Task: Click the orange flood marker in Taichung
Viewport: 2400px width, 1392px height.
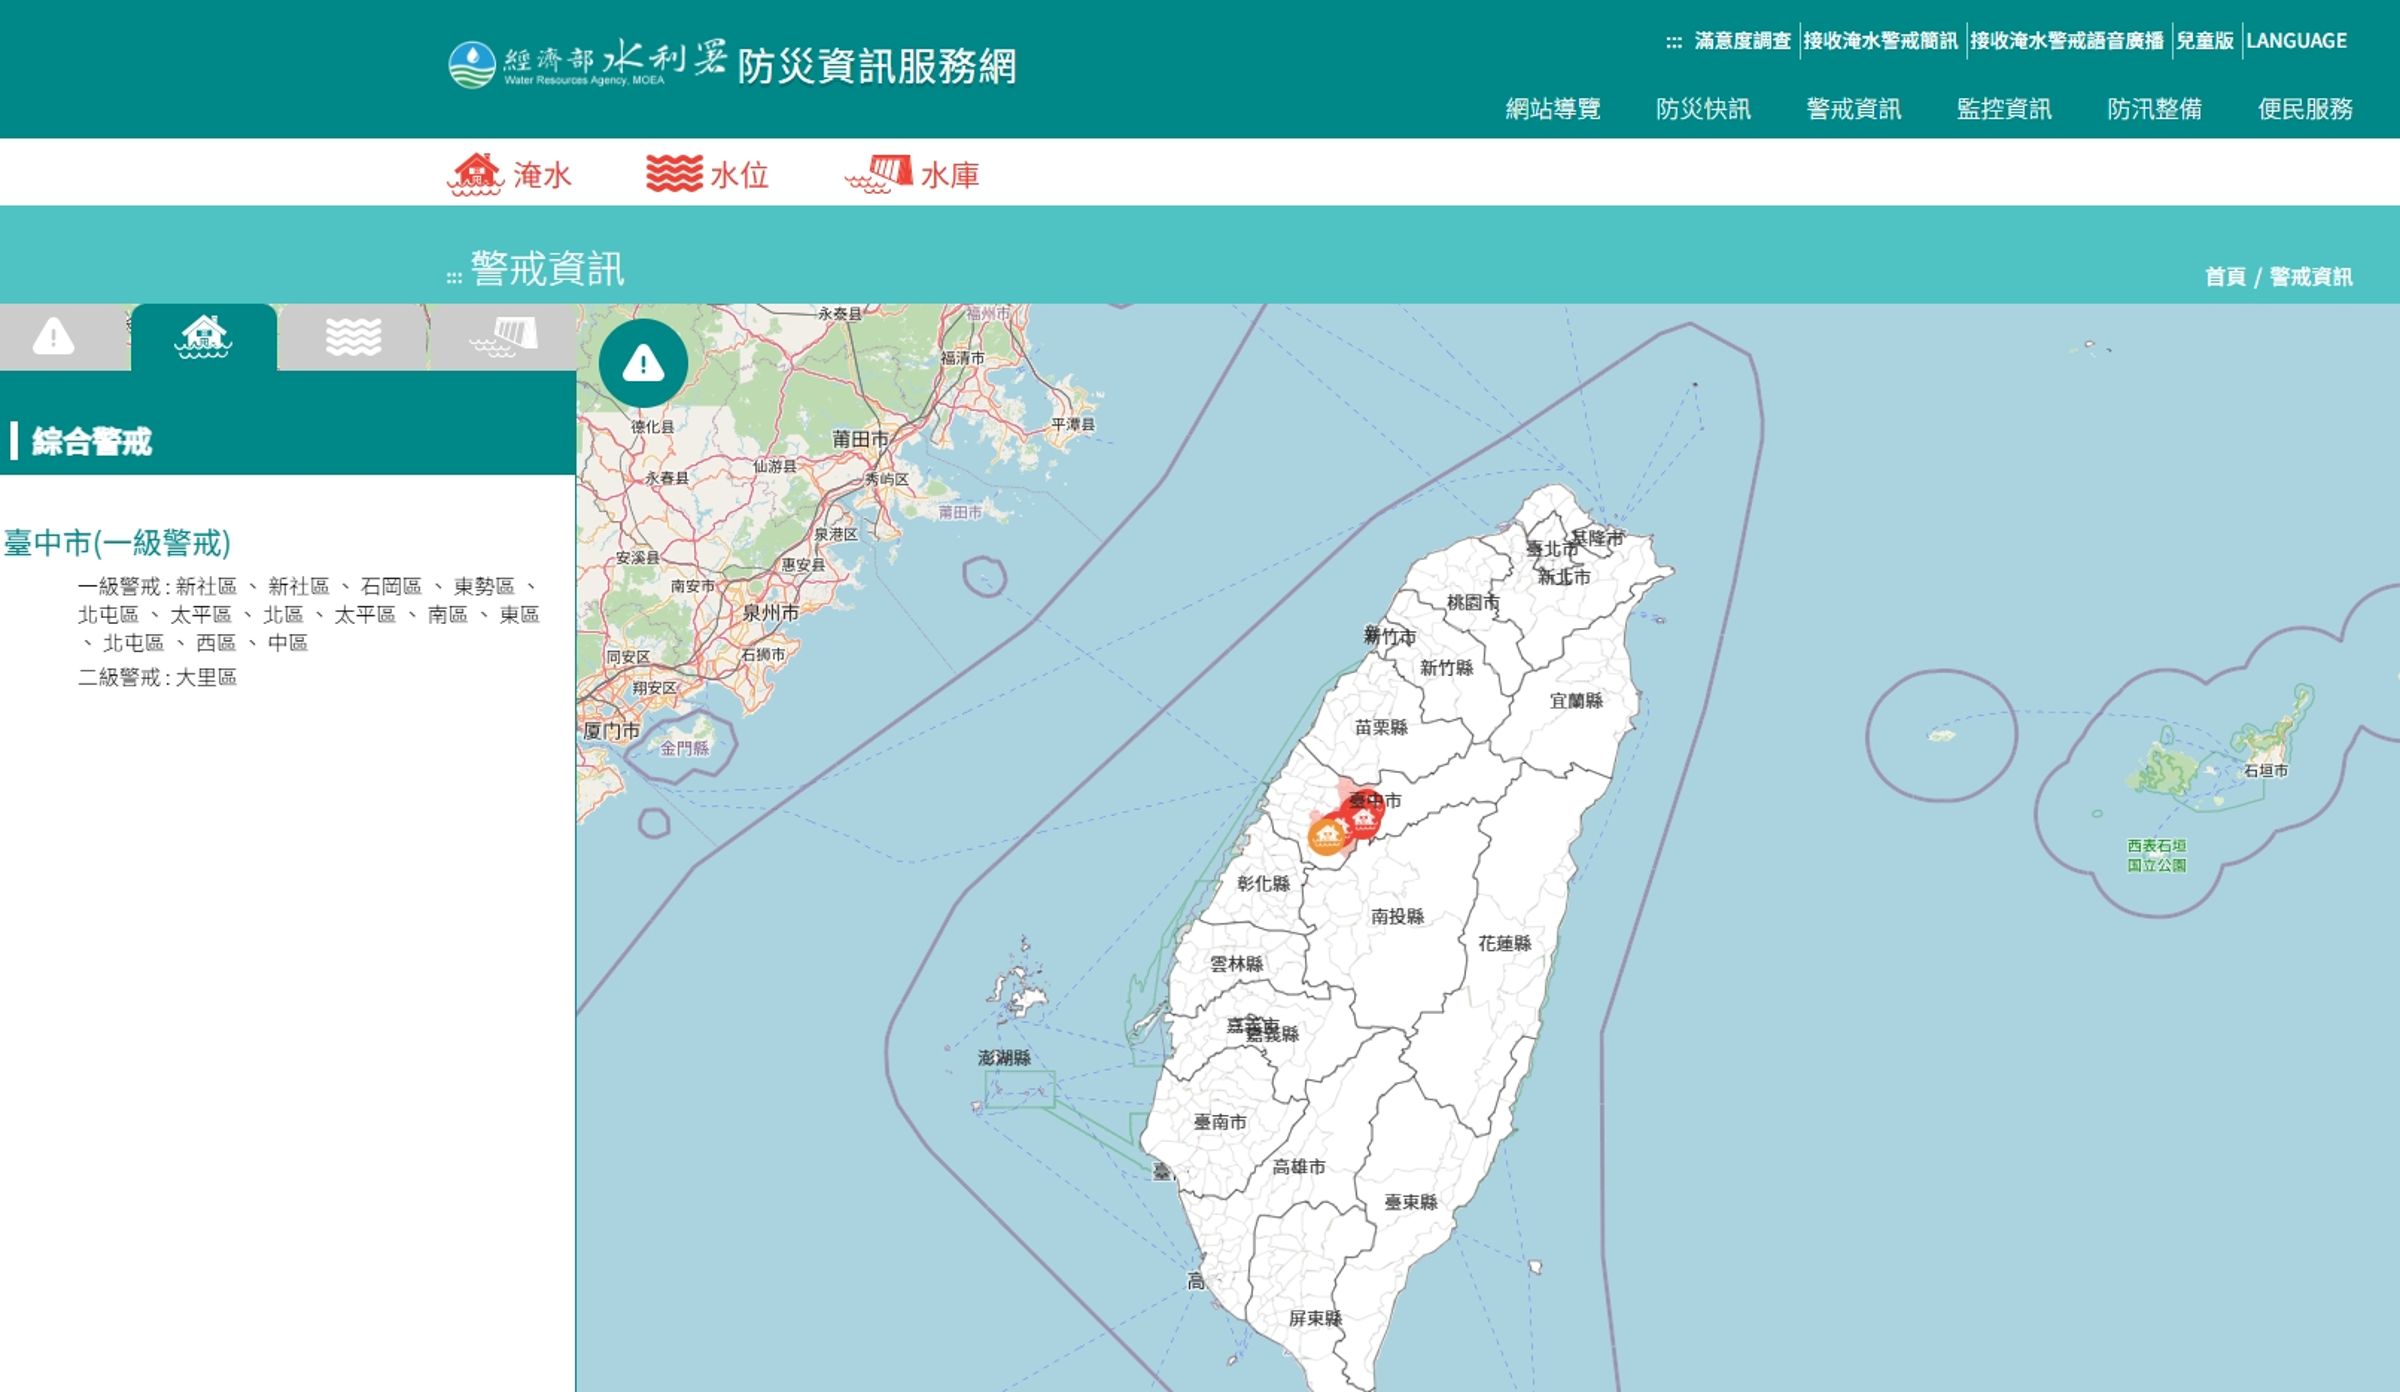Action: coord(1327,836)
